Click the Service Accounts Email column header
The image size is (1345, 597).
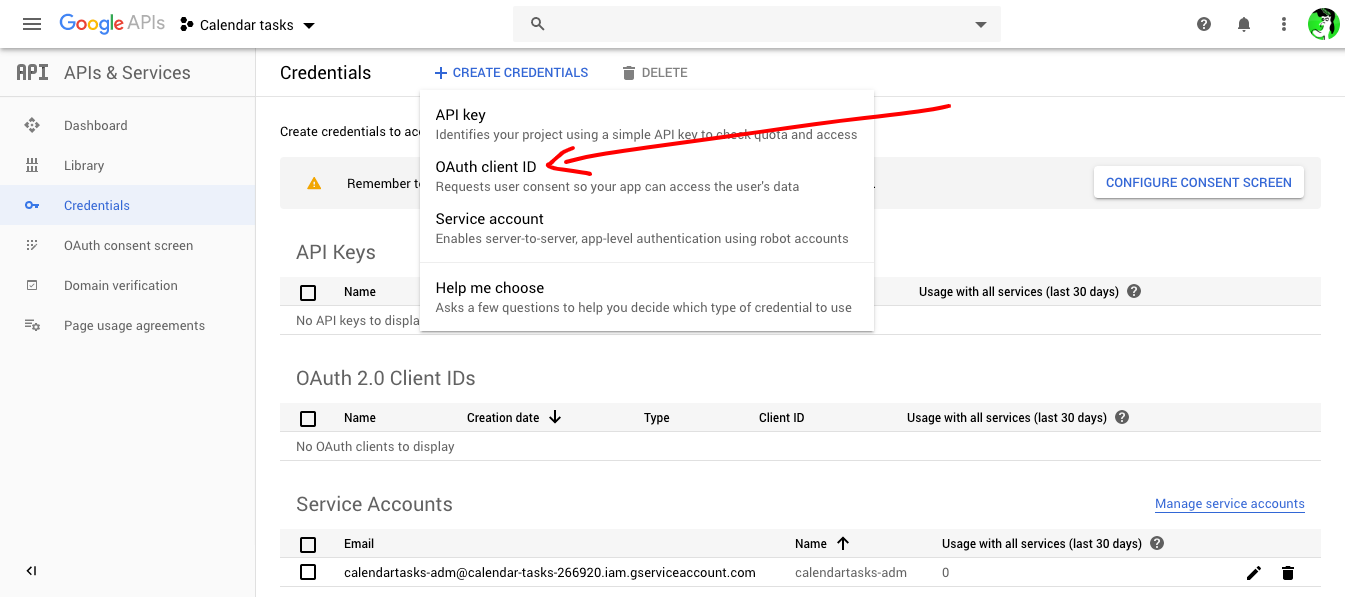[x=359, y=544]
